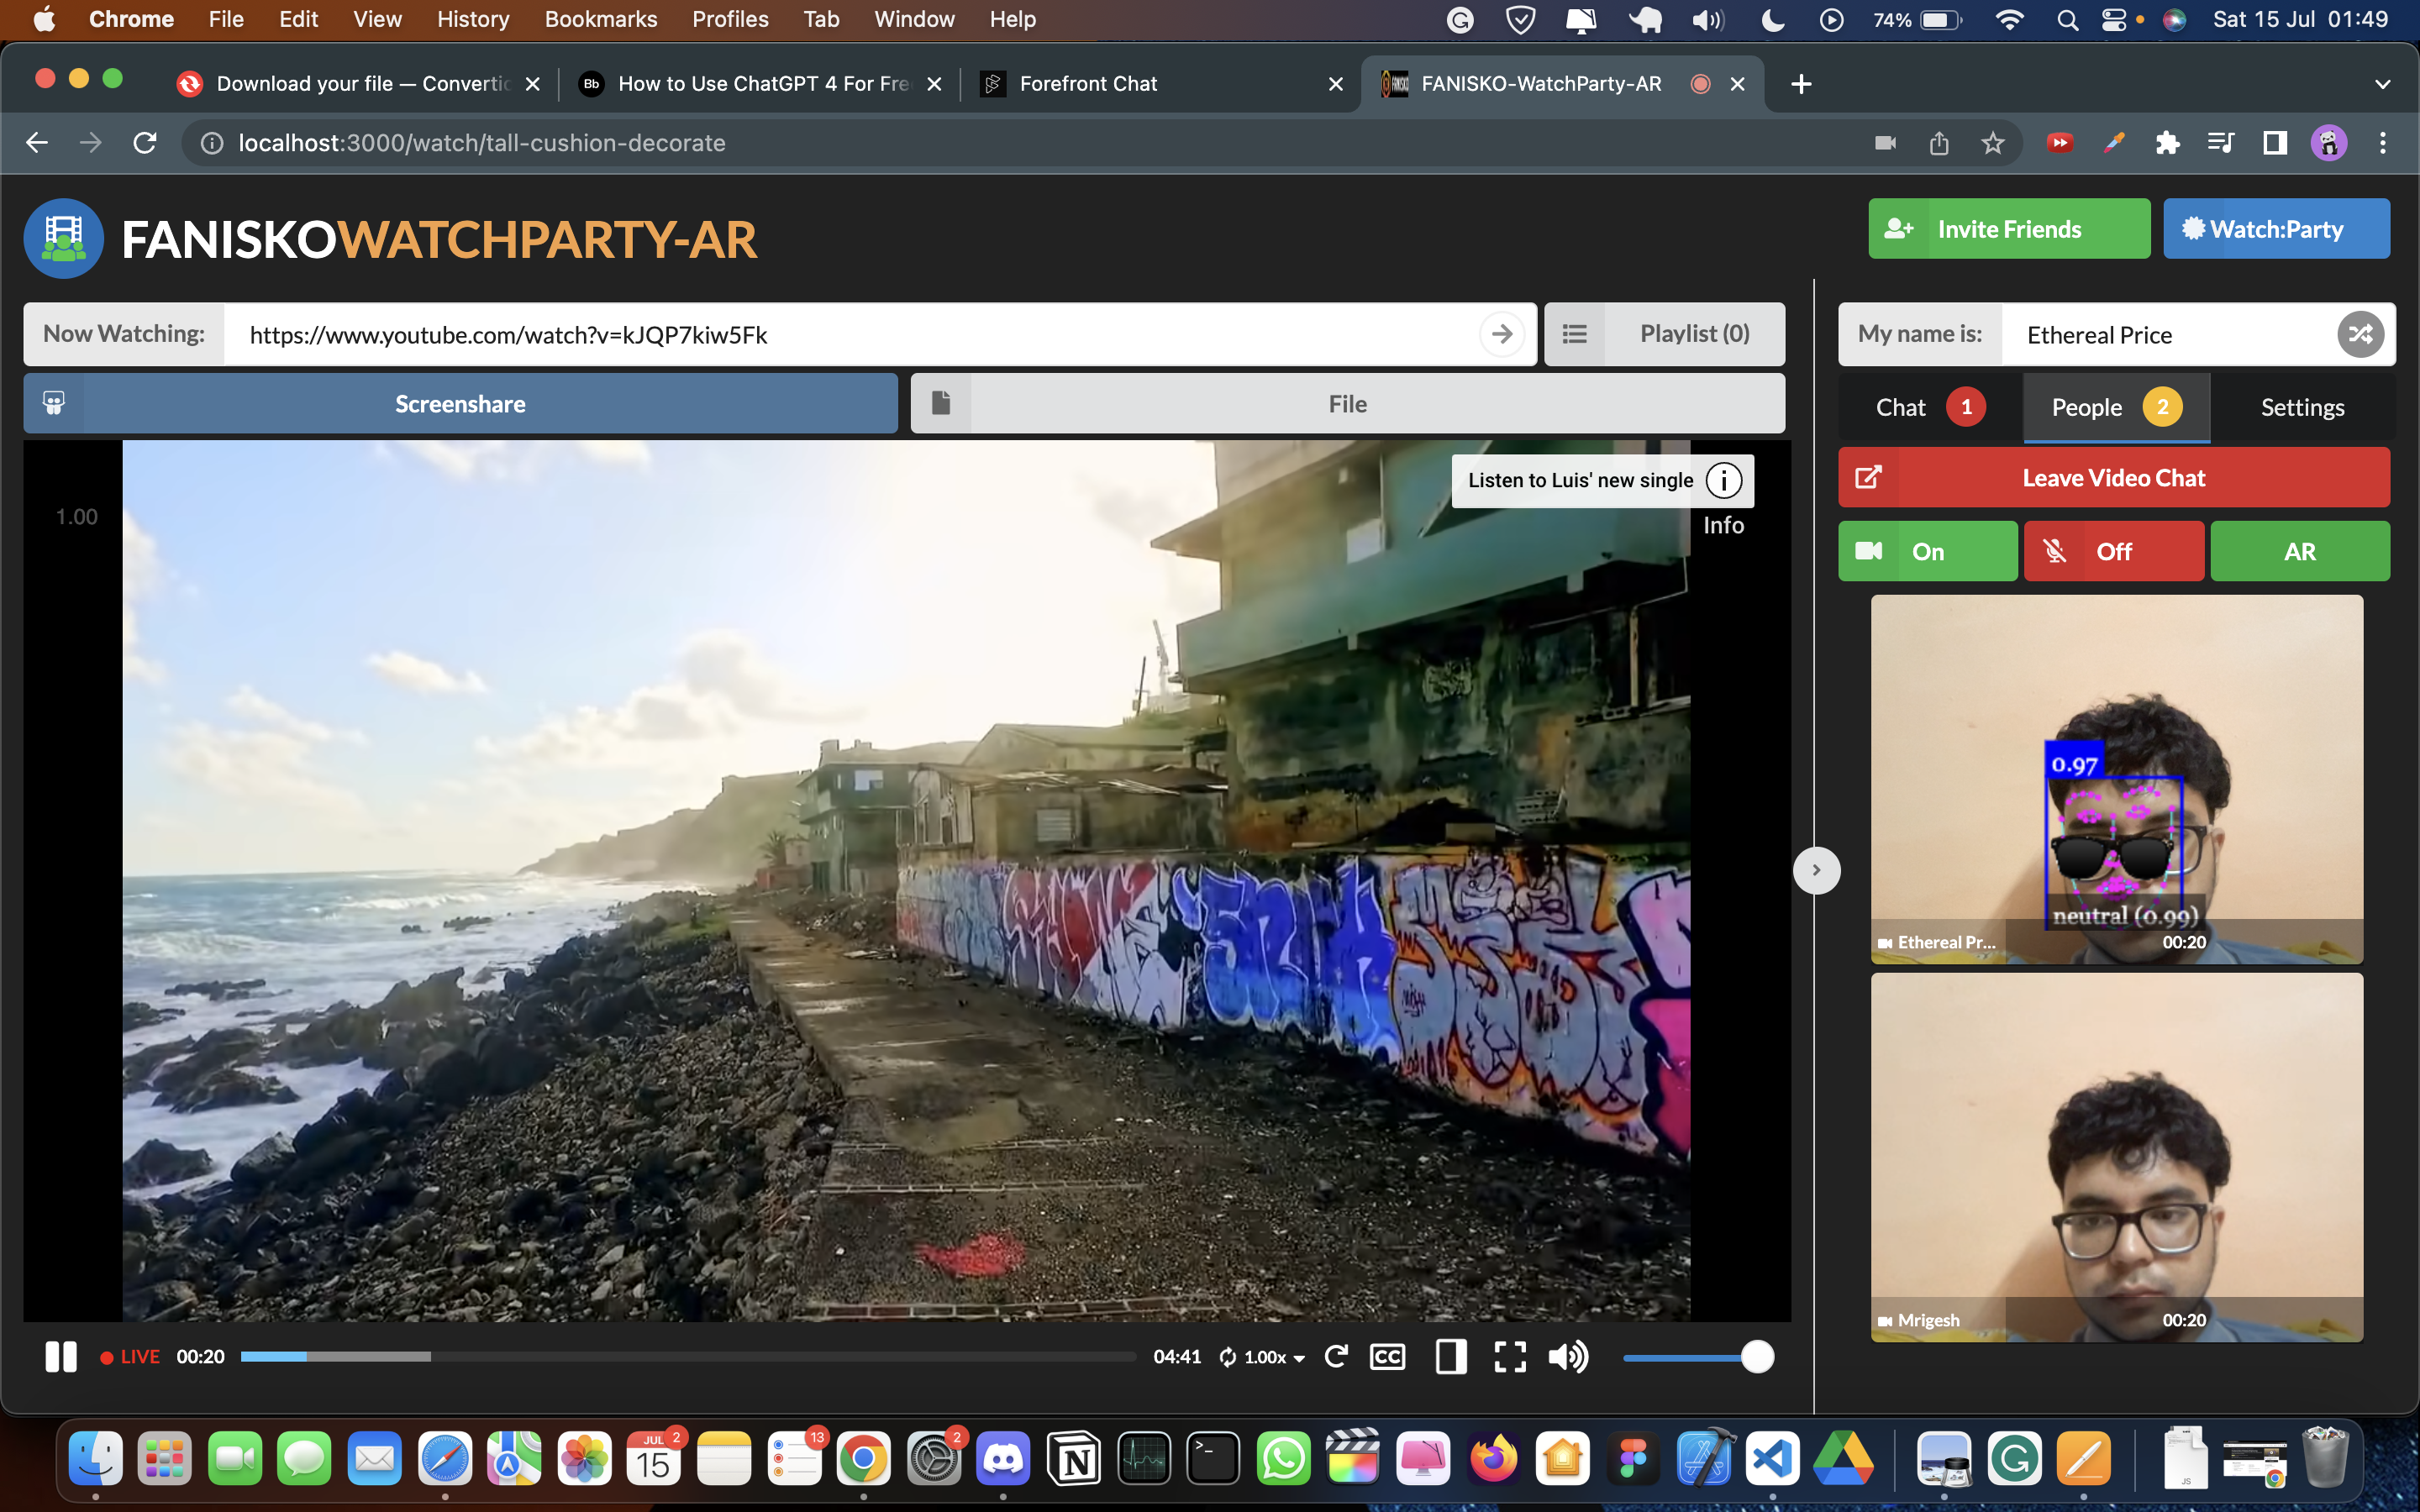
Task: Click the closed captions CC icon
Action: 1387,1357
